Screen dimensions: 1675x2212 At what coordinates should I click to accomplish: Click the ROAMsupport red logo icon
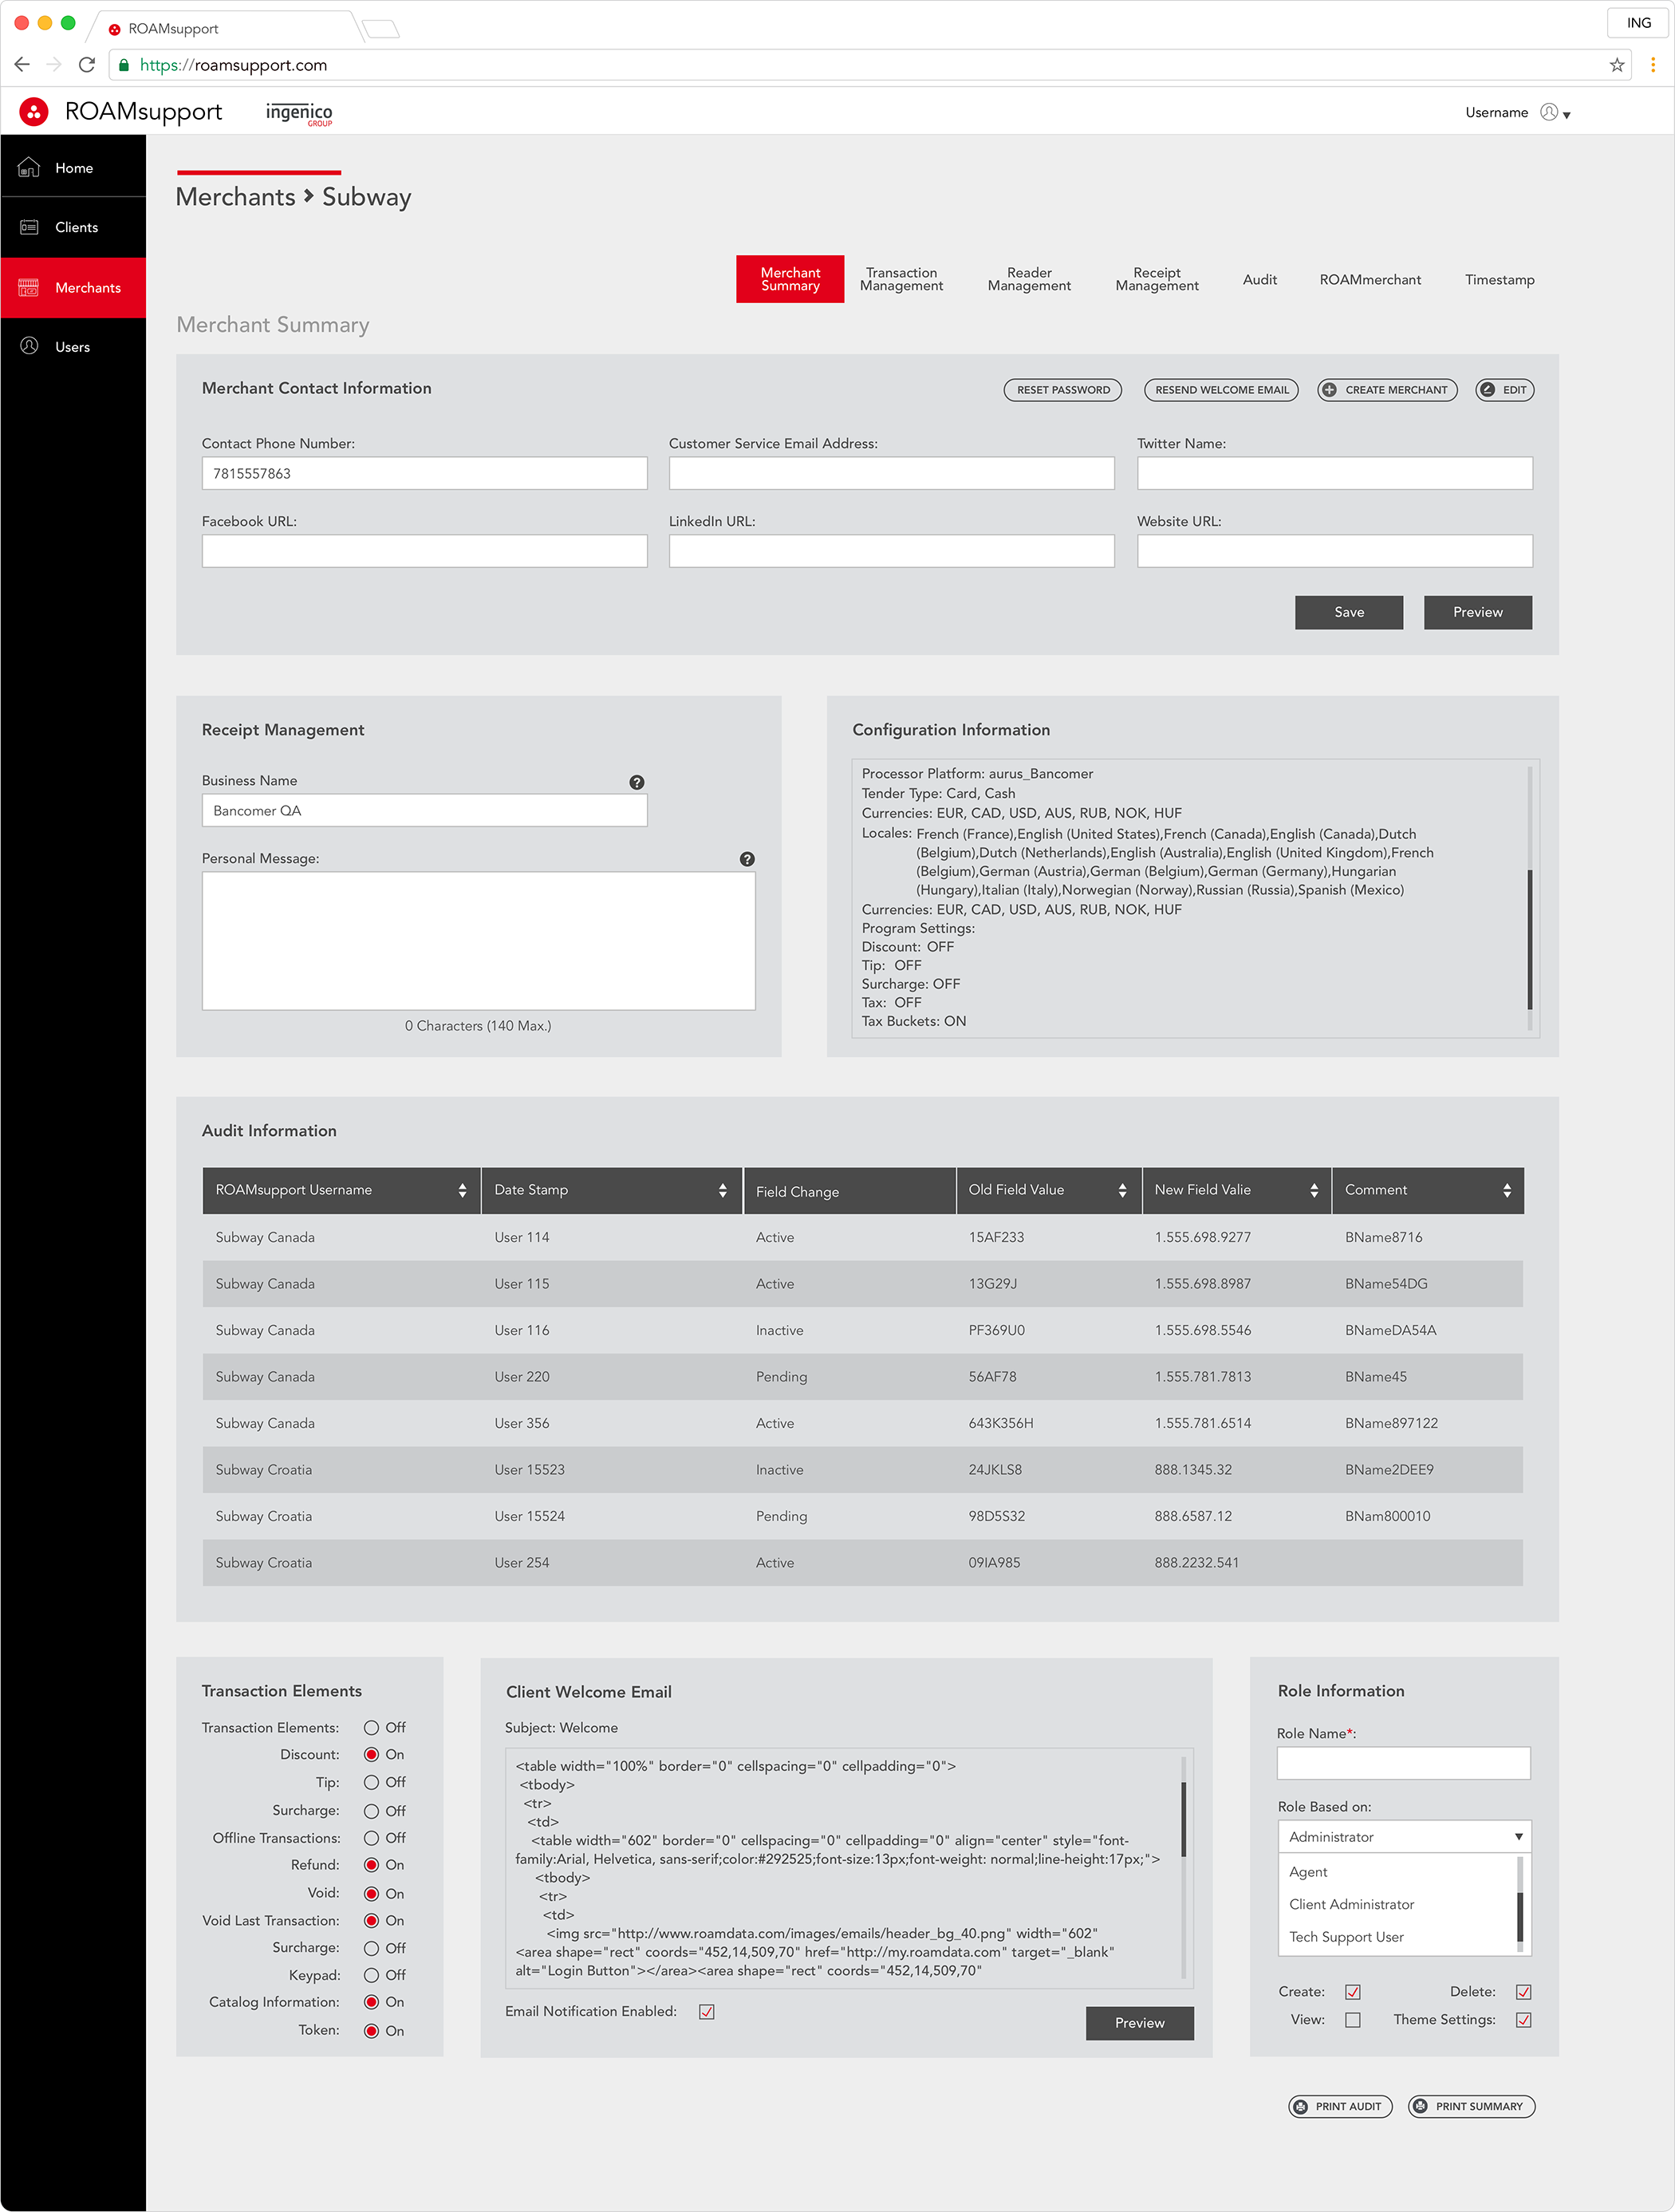click(x=34, y=112)
